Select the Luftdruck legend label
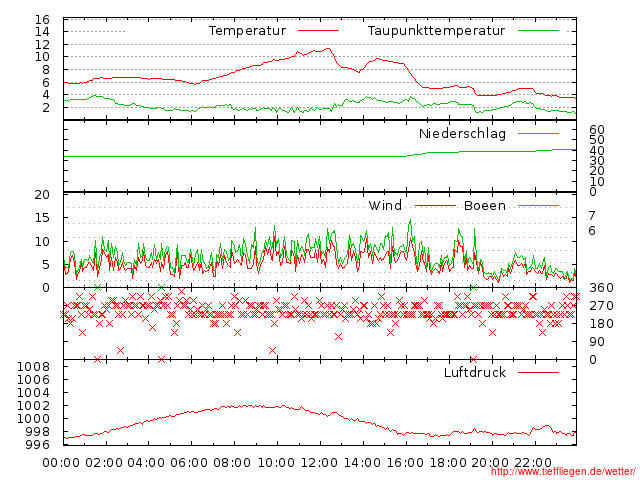 click(475, 372)
